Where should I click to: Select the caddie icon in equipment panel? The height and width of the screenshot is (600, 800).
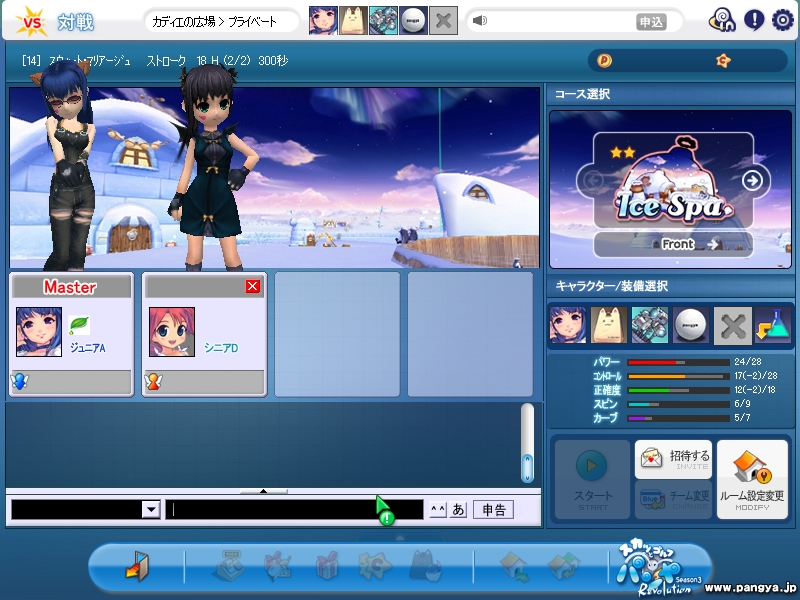(x=609, y=324)
